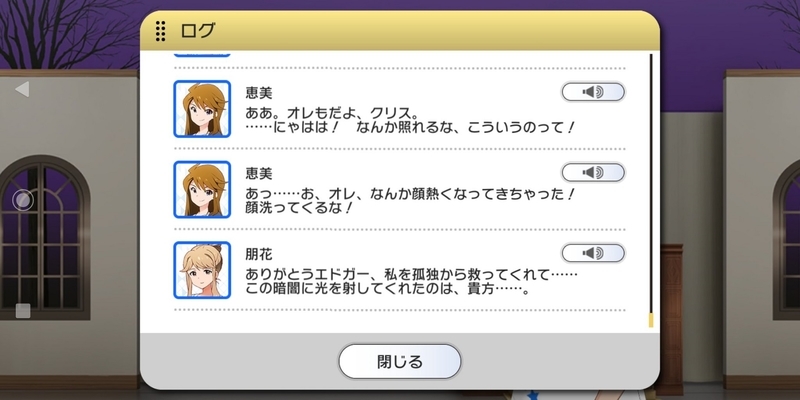Click the name label 朋花
Image resolution: width=800 pixels, height=400 pixels.
pyautogui.click(x=259, y=254)
